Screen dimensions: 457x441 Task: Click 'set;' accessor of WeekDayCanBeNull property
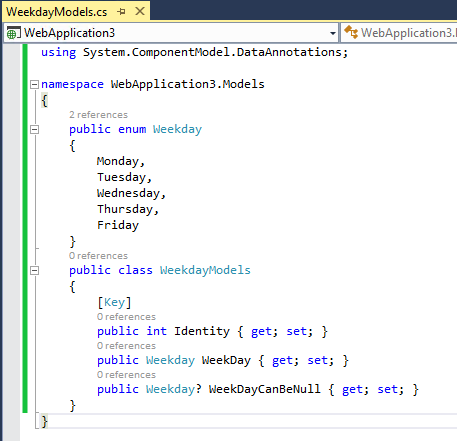390,390
